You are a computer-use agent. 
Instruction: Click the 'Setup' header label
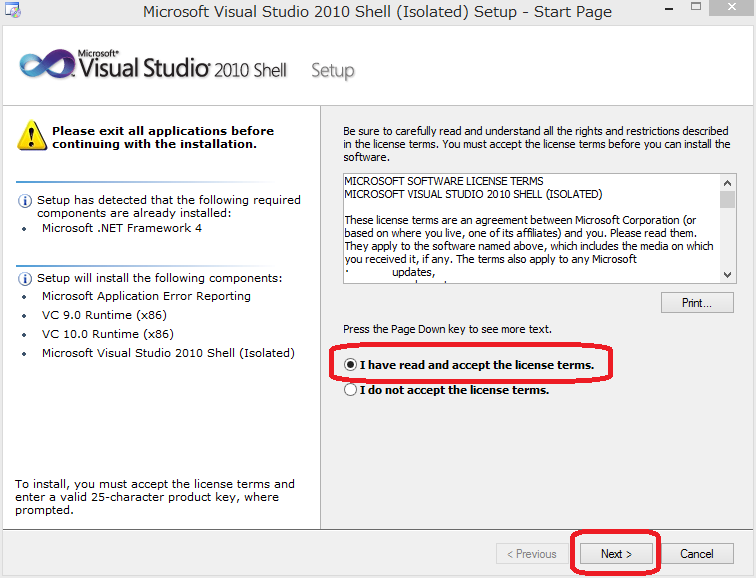pos(333,71)
